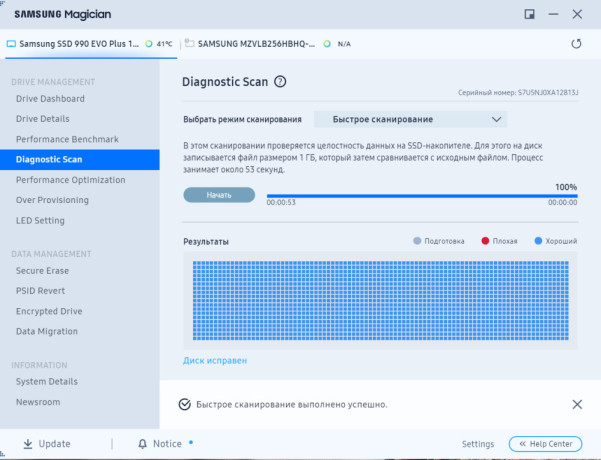Click the red Плохая legend dot
Image resolution: width=601 pixels, height=460 pixels.
485,241
